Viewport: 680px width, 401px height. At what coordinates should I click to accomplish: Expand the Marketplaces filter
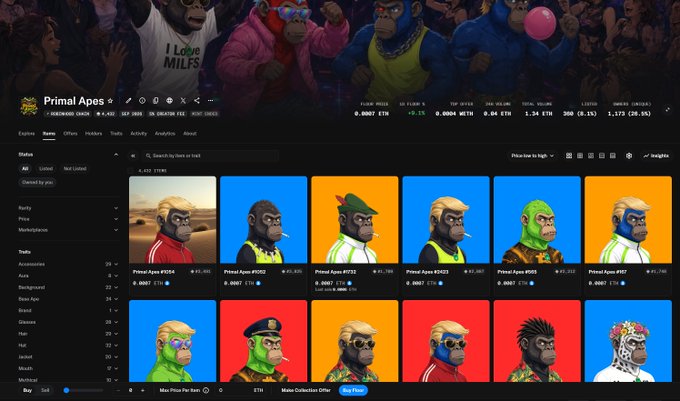(x=68, y=230)
